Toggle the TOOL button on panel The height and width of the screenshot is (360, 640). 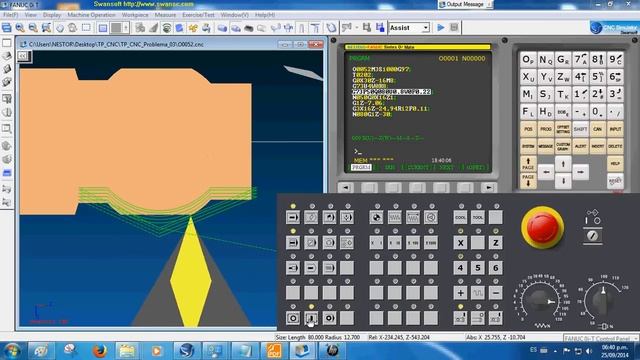tap(478, 218)
